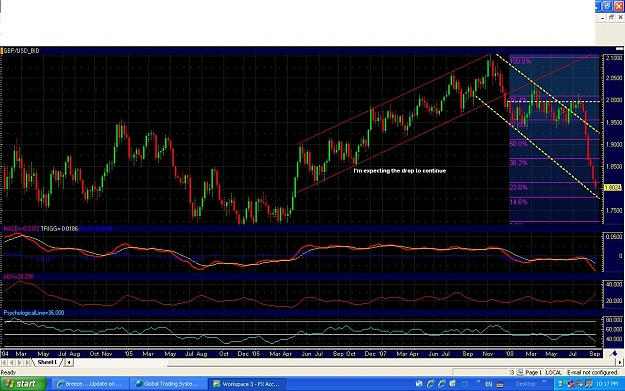Click the current price tag 1.8024
Image resolution: width=625 pixels, height=391 pixels.
pos(613,187)
